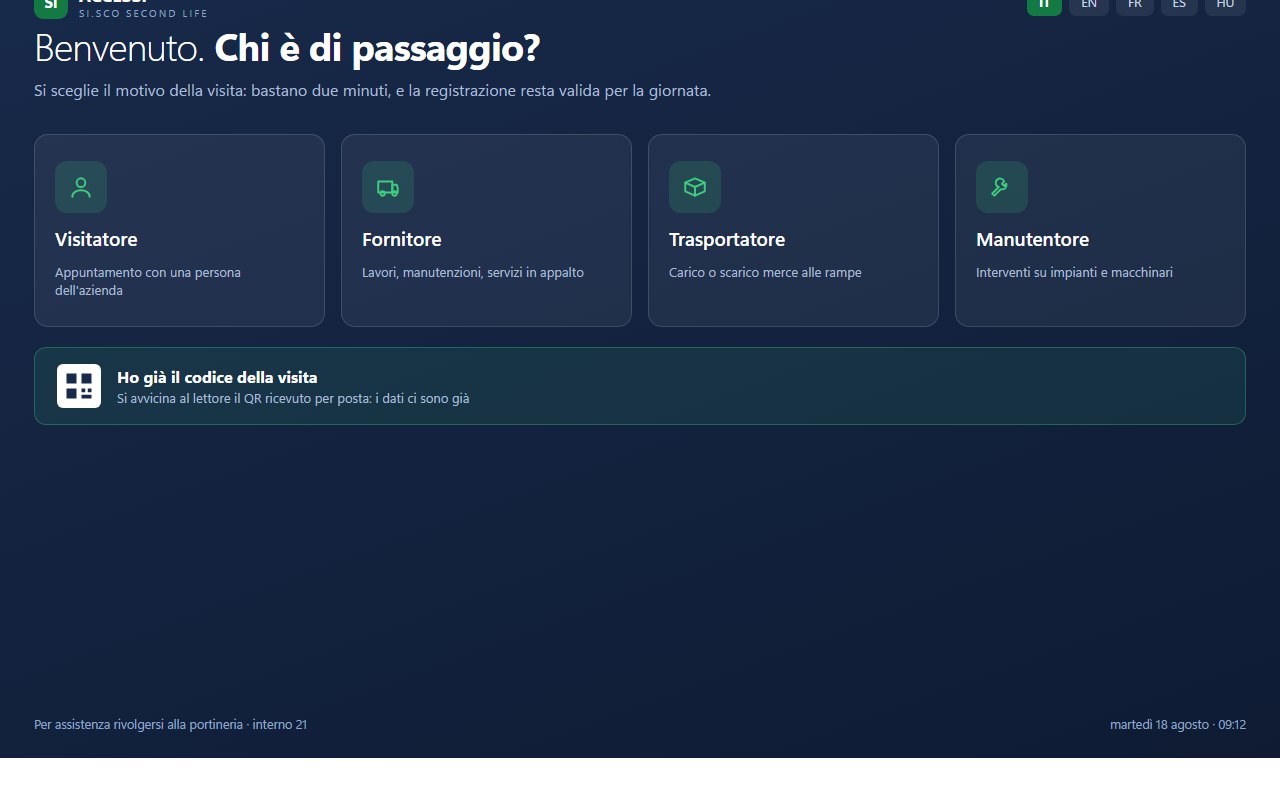This screenshot has width=1280, height=800.
Task: Click 'Interventi su impianti e macchinari' text
Action: point(1074,272)
